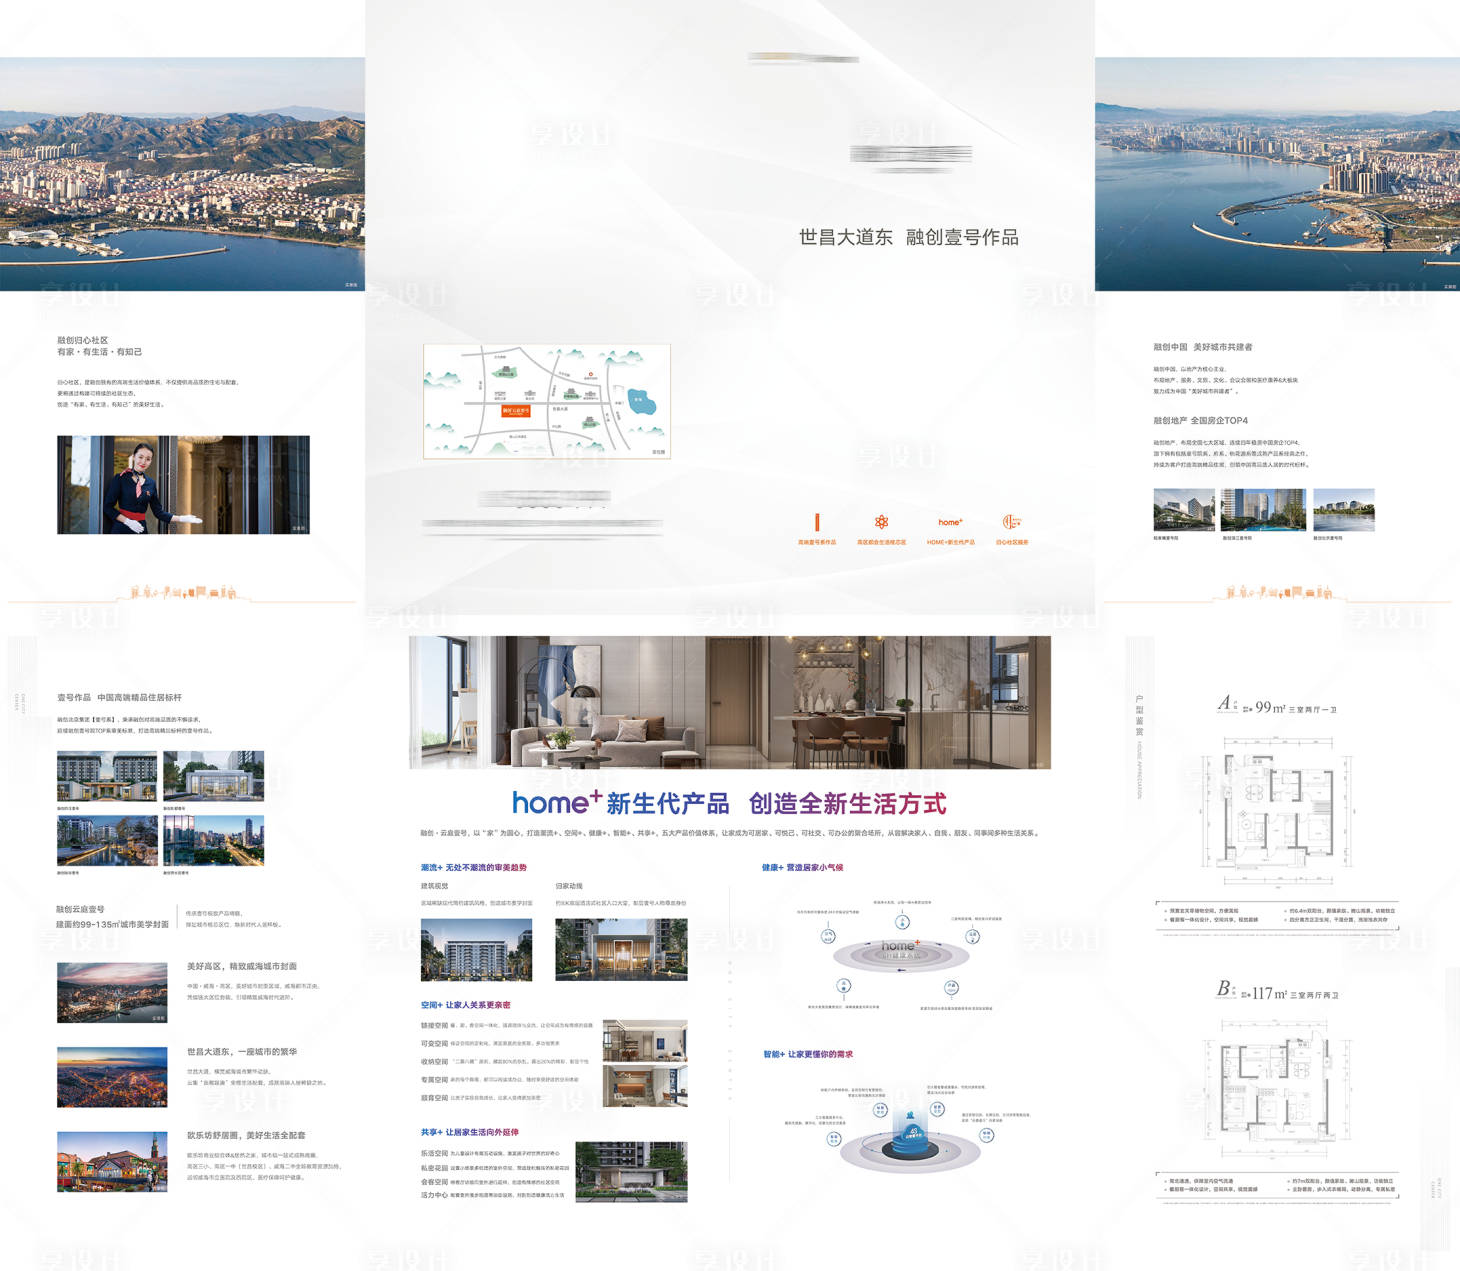The height and width of the screenshot is (1271, 1460).
Task: Open the 世昌大道东 night cityscape photo
Action: pyautogui.click(x=112, y=1077)
